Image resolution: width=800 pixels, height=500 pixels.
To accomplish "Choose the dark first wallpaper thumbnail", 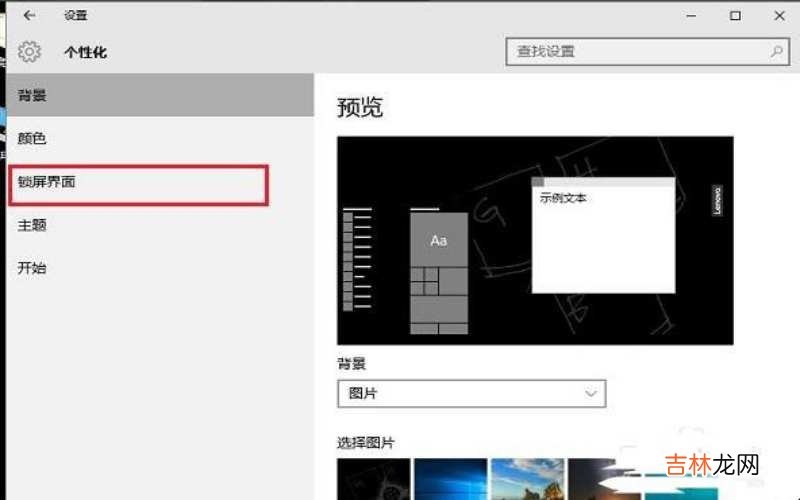I will pos(374,478).
